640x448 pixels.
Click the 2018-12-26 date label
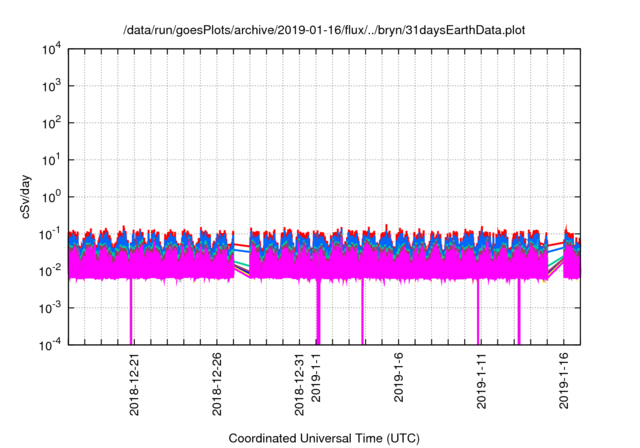tap(217, 384)
